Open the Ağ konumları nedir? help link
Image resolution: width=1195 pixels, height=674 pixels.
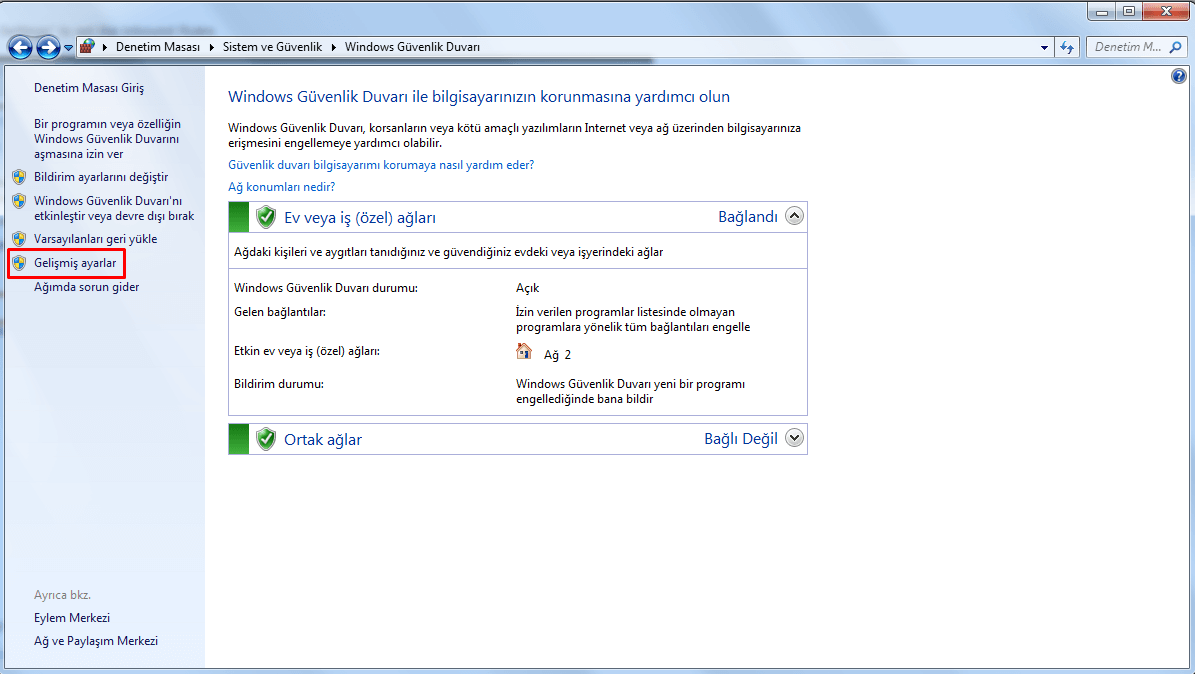click(x=281, y=187)
